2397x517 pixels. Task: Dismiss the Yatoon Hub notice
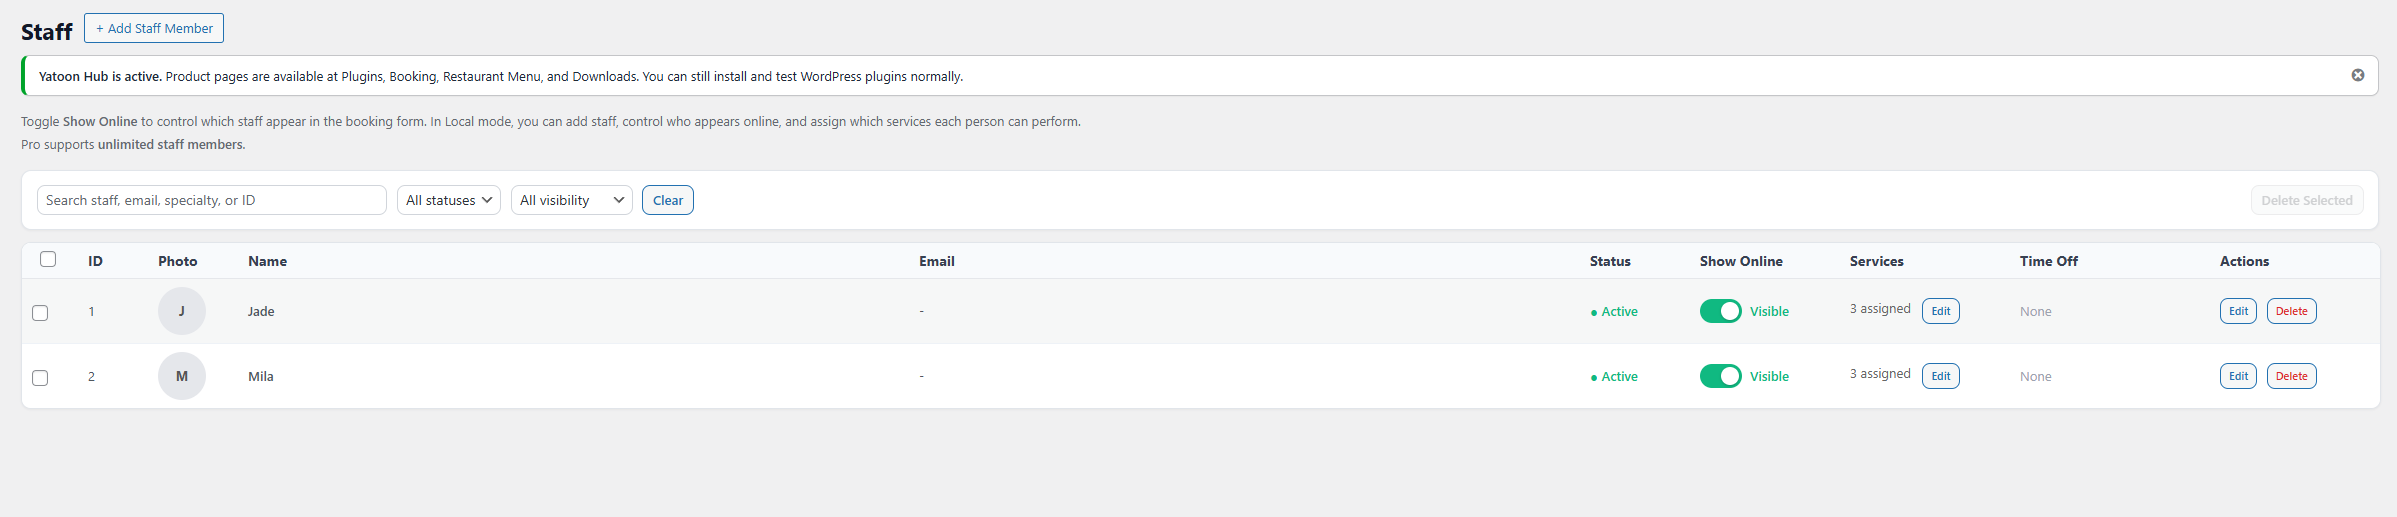coord(2357,75)
